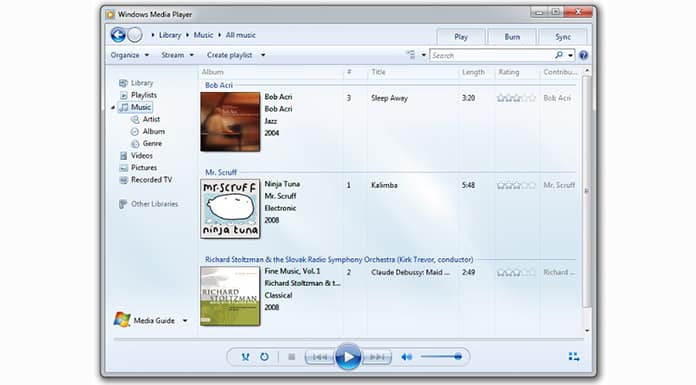The height and width of the screenshot is (385, 696).
Task: Open the Media Guide dropdown arrow
Action: [x=185, y=321]
